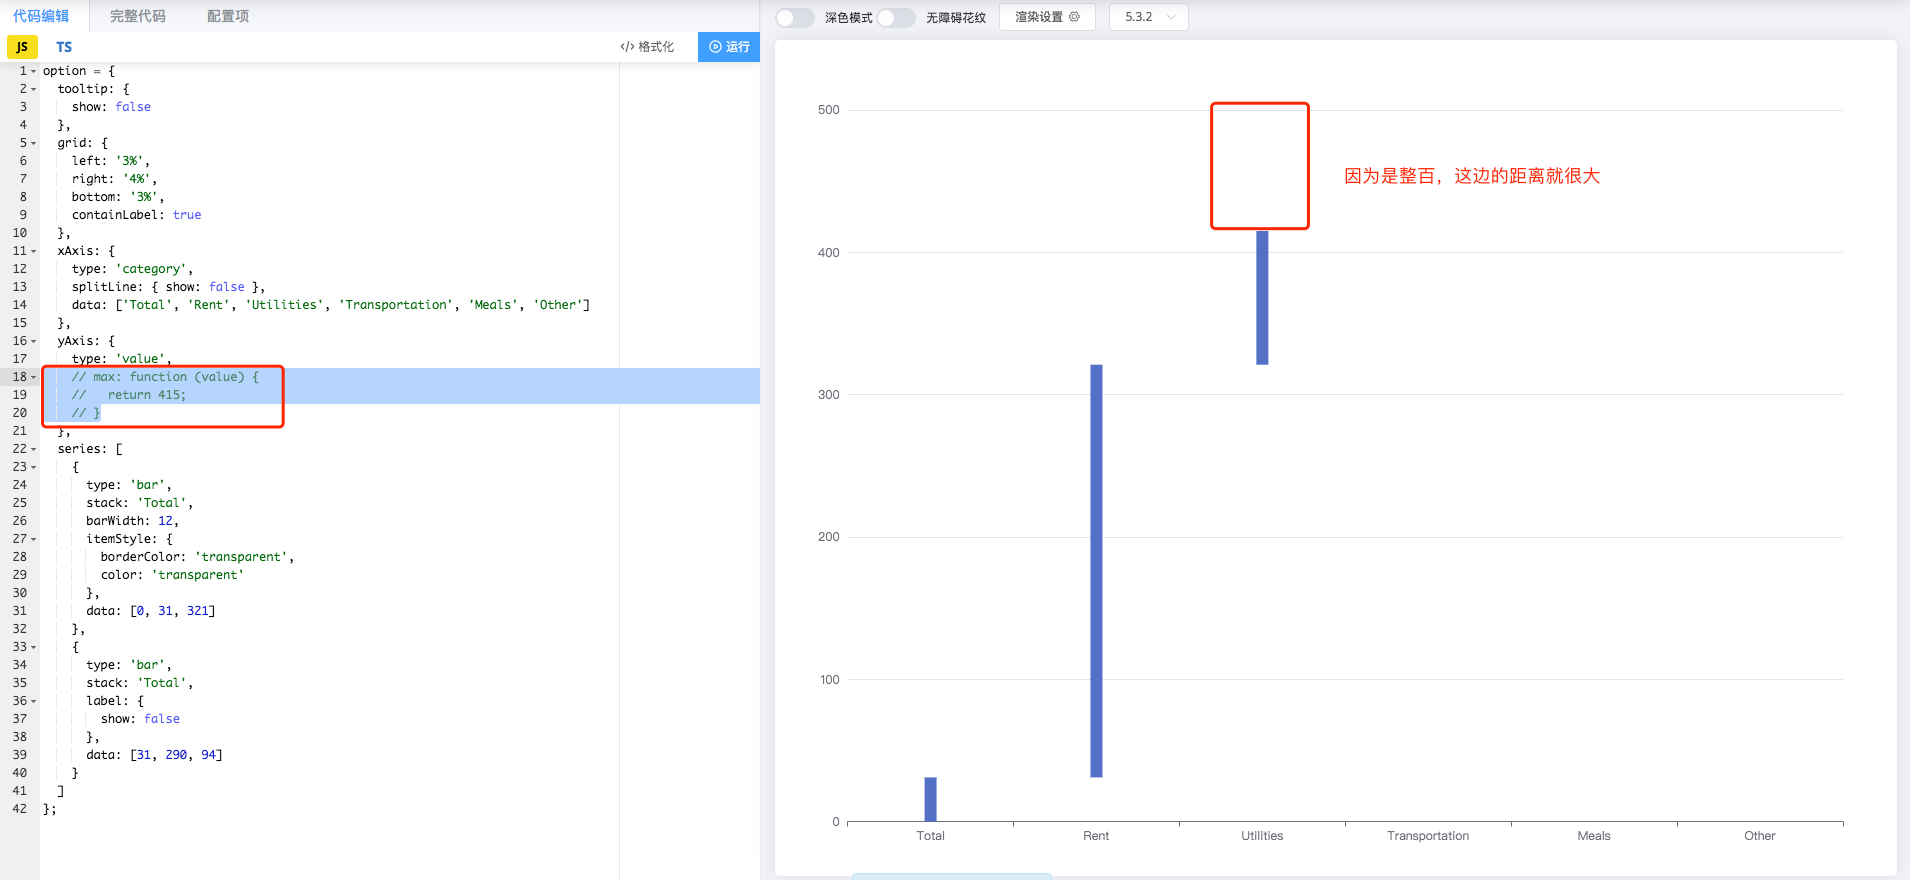1910x880 pixels.
Task: Open the 5.3.2 version dropdown
Action: coord(1148,17)
